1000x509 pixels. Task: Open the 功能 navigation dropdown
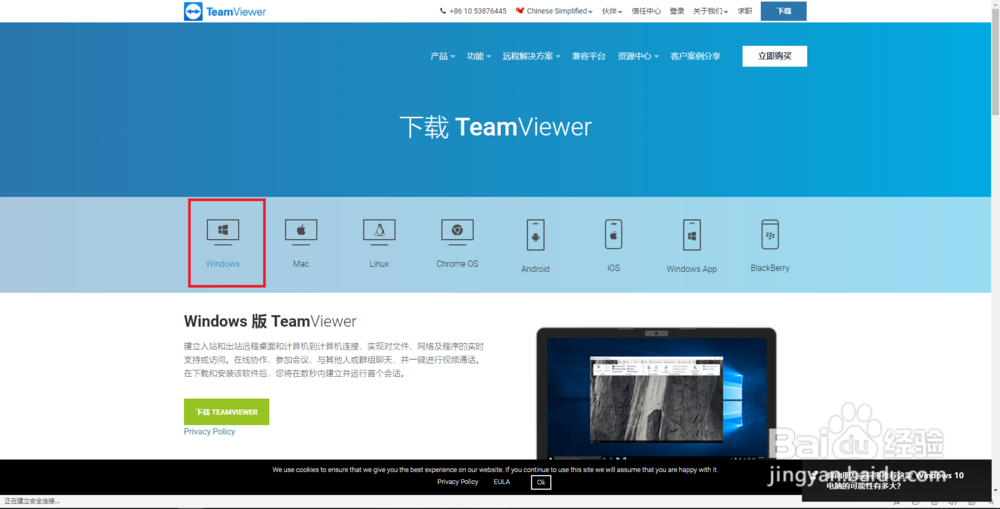(478, 56)
